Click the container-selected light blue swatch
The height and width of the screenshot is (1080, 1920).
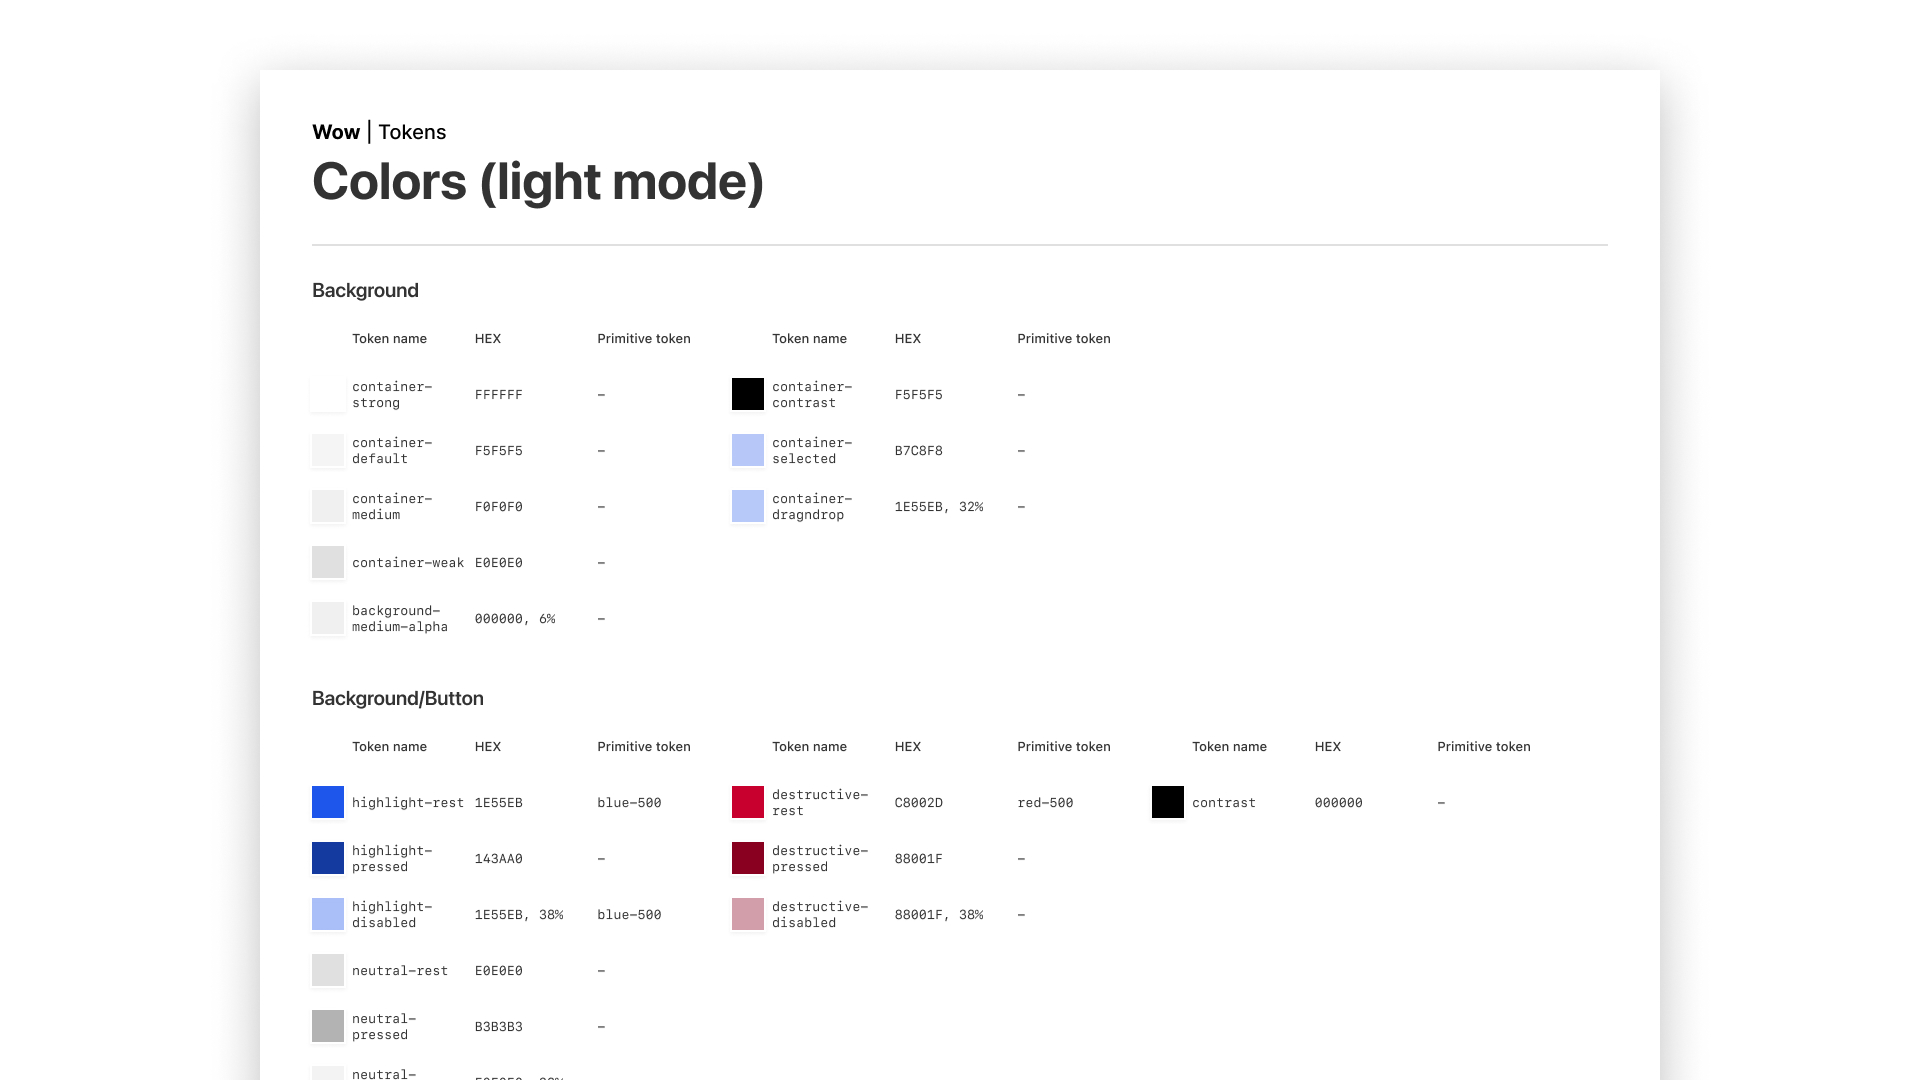pyautogui.click(x=748, y=450)
